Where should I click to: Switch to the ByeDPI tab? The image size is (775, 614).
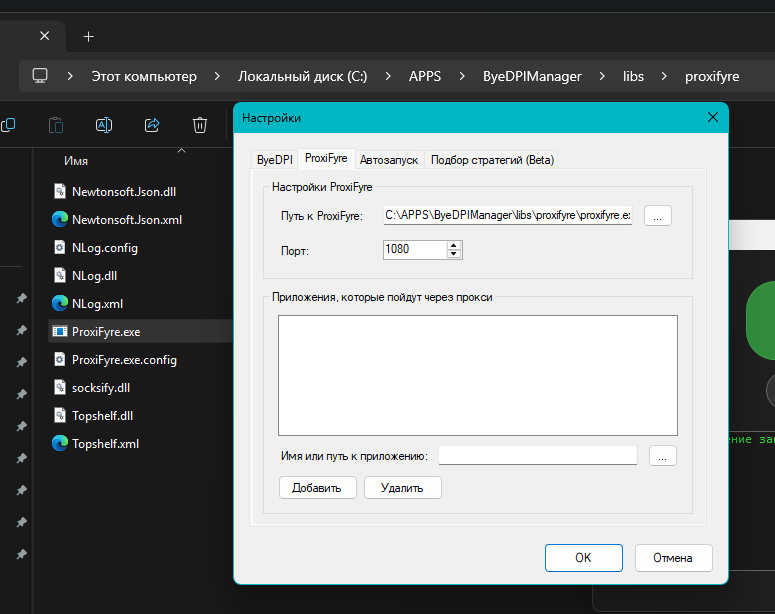coord(275,159)
